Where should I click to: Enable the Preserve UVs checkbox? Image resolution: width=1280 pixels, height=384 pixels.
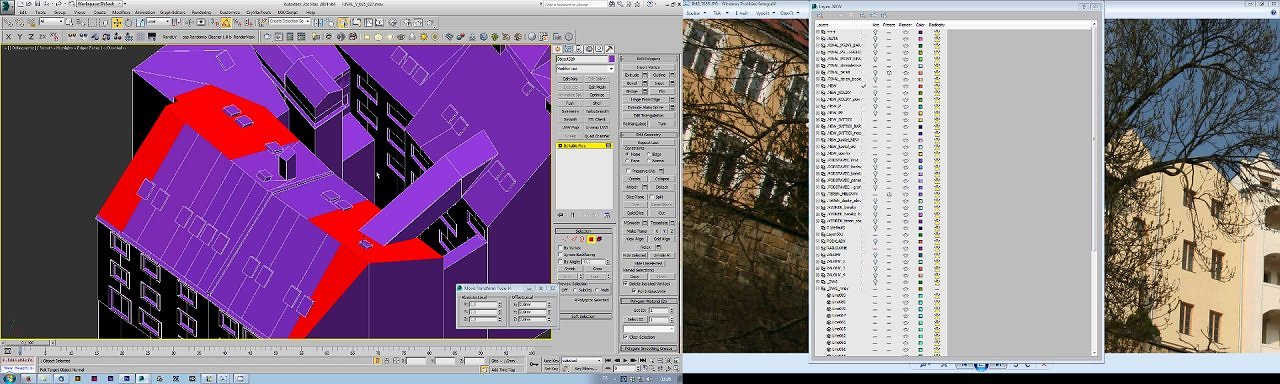(x=628, y=170)
